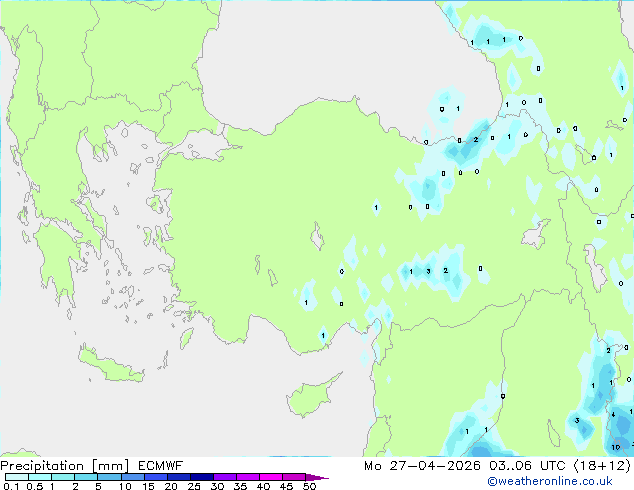Select the '45' legend scale label
Image resolution: width=634 pixels, height=490 pixels.
[x=286, y=486]
